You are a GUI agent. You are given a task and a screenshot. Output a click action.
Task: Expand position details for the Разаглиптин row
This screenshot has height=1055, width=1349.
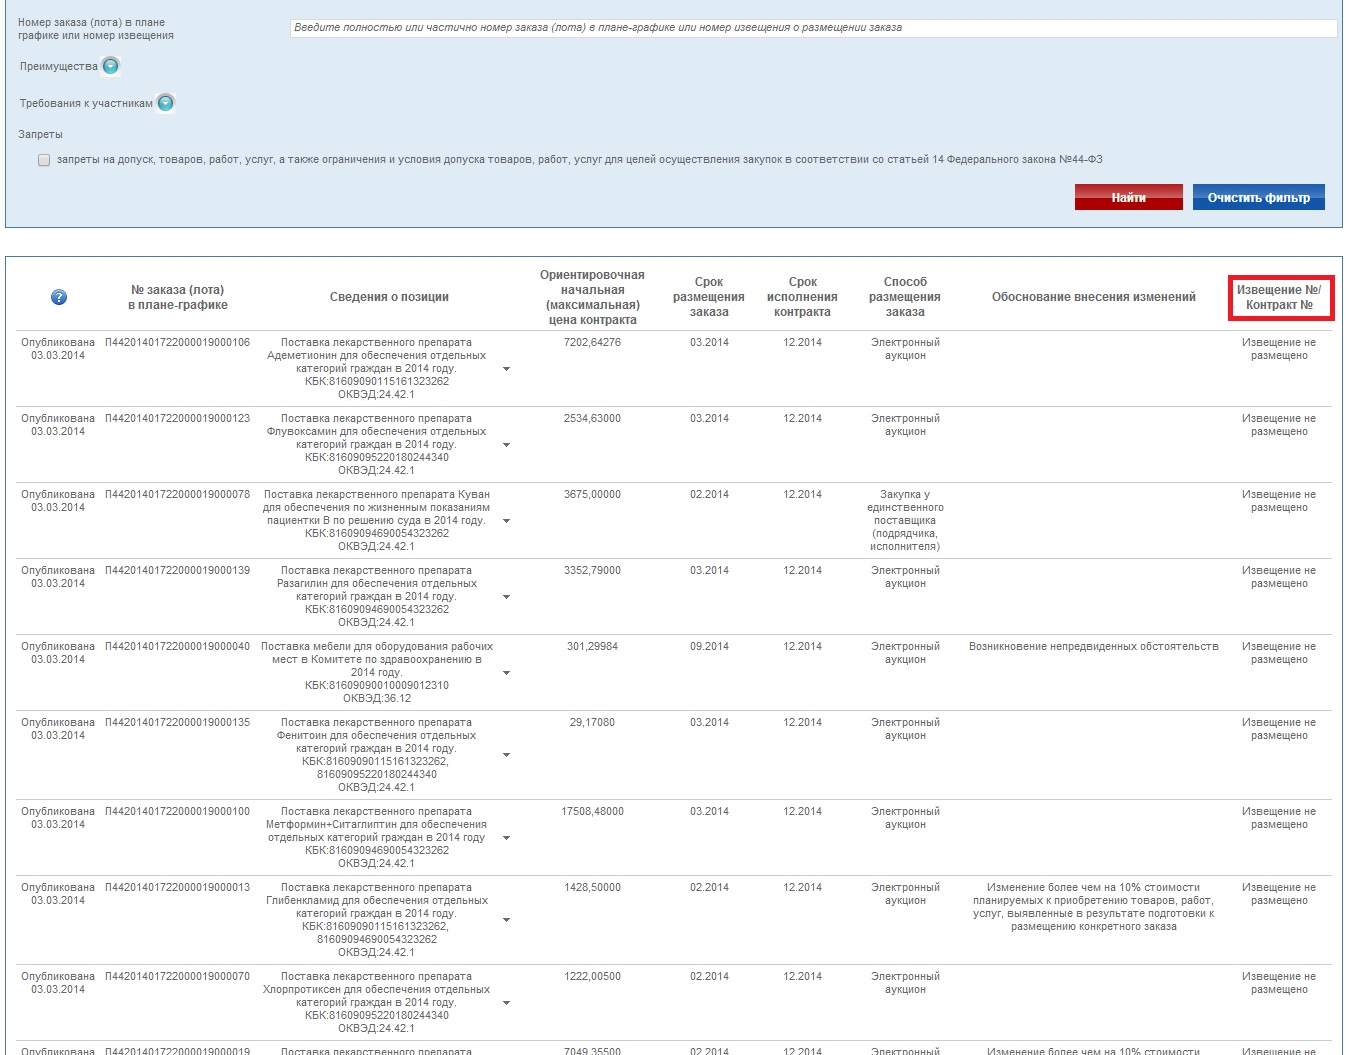coord(506,597)
